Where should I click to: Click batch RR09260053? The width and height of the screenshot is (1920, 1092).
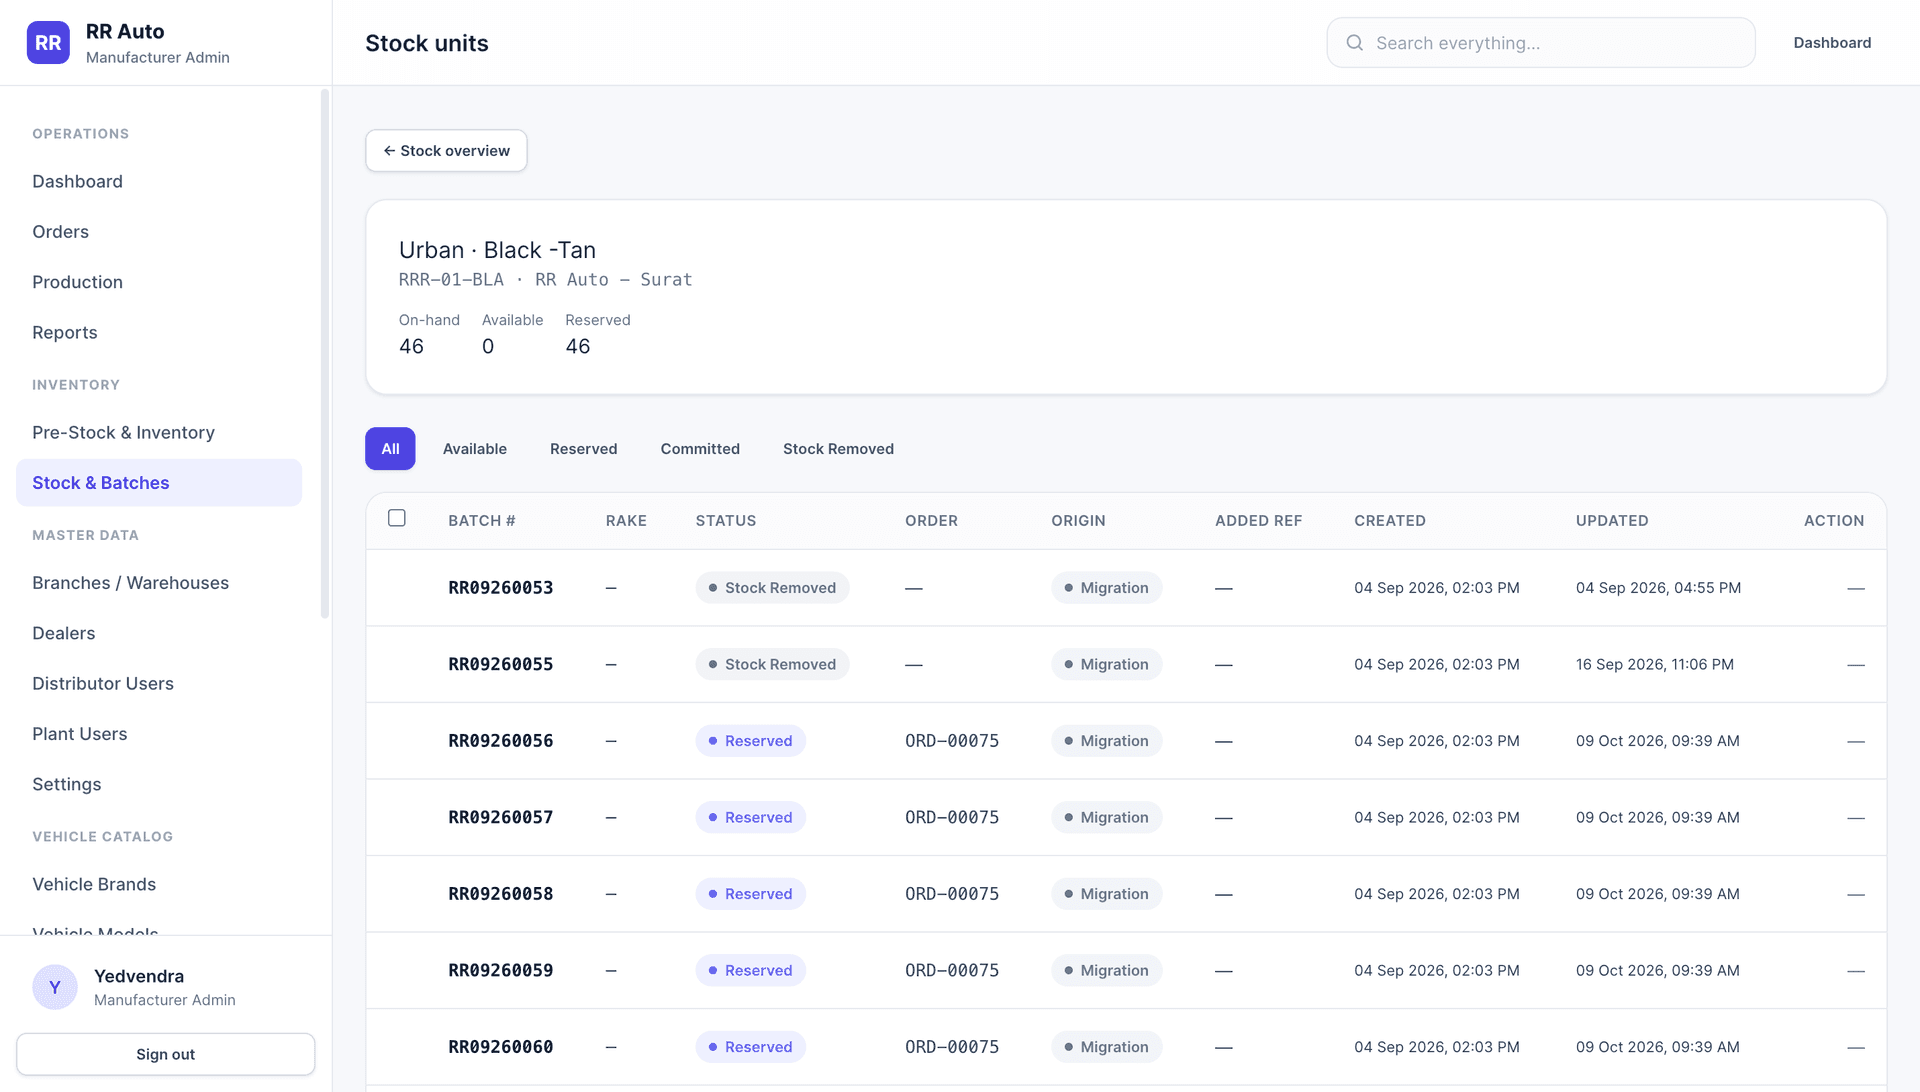click(500, 588)
